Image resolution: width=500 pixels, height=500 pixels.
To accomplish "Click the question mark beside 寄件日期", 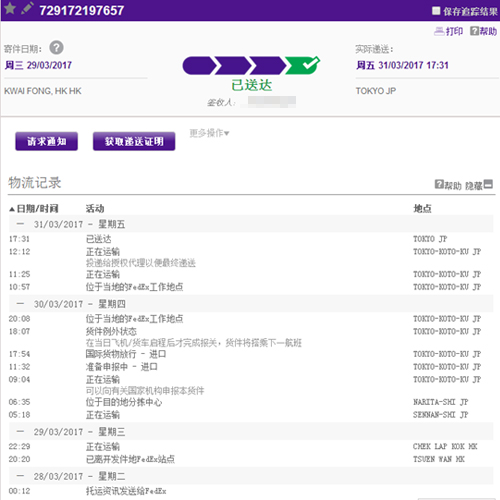I will coord(56,48).
